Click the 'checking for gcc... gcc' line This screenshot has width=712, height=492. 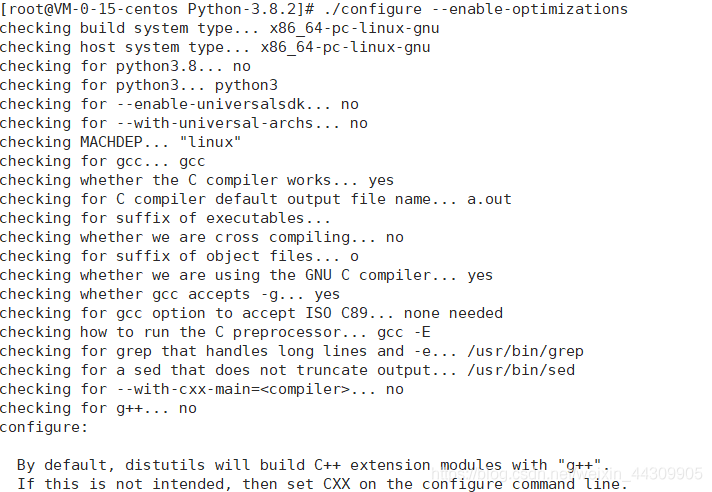(x=103, y=162)
